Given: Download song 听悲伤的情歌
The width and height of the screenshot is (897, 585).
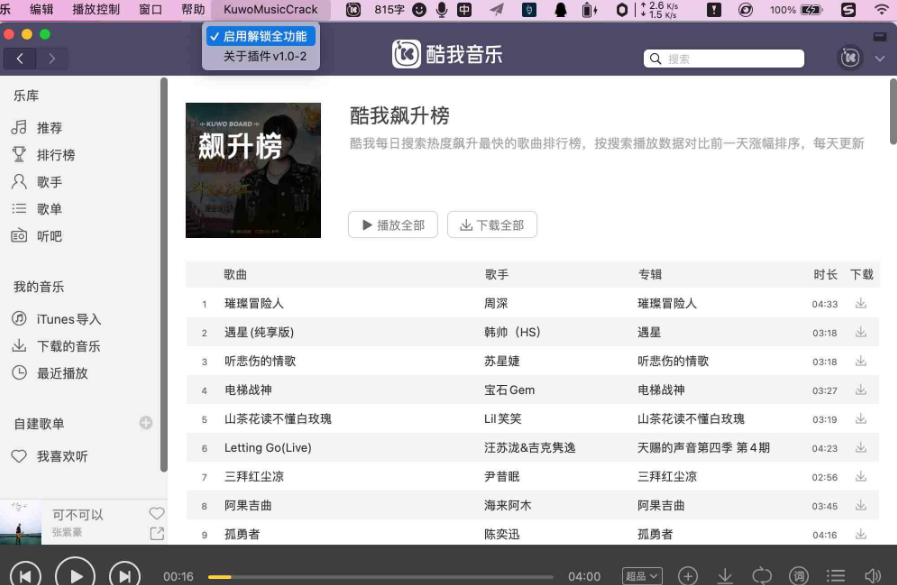Looking at the screenshot, I should point(860,361).
